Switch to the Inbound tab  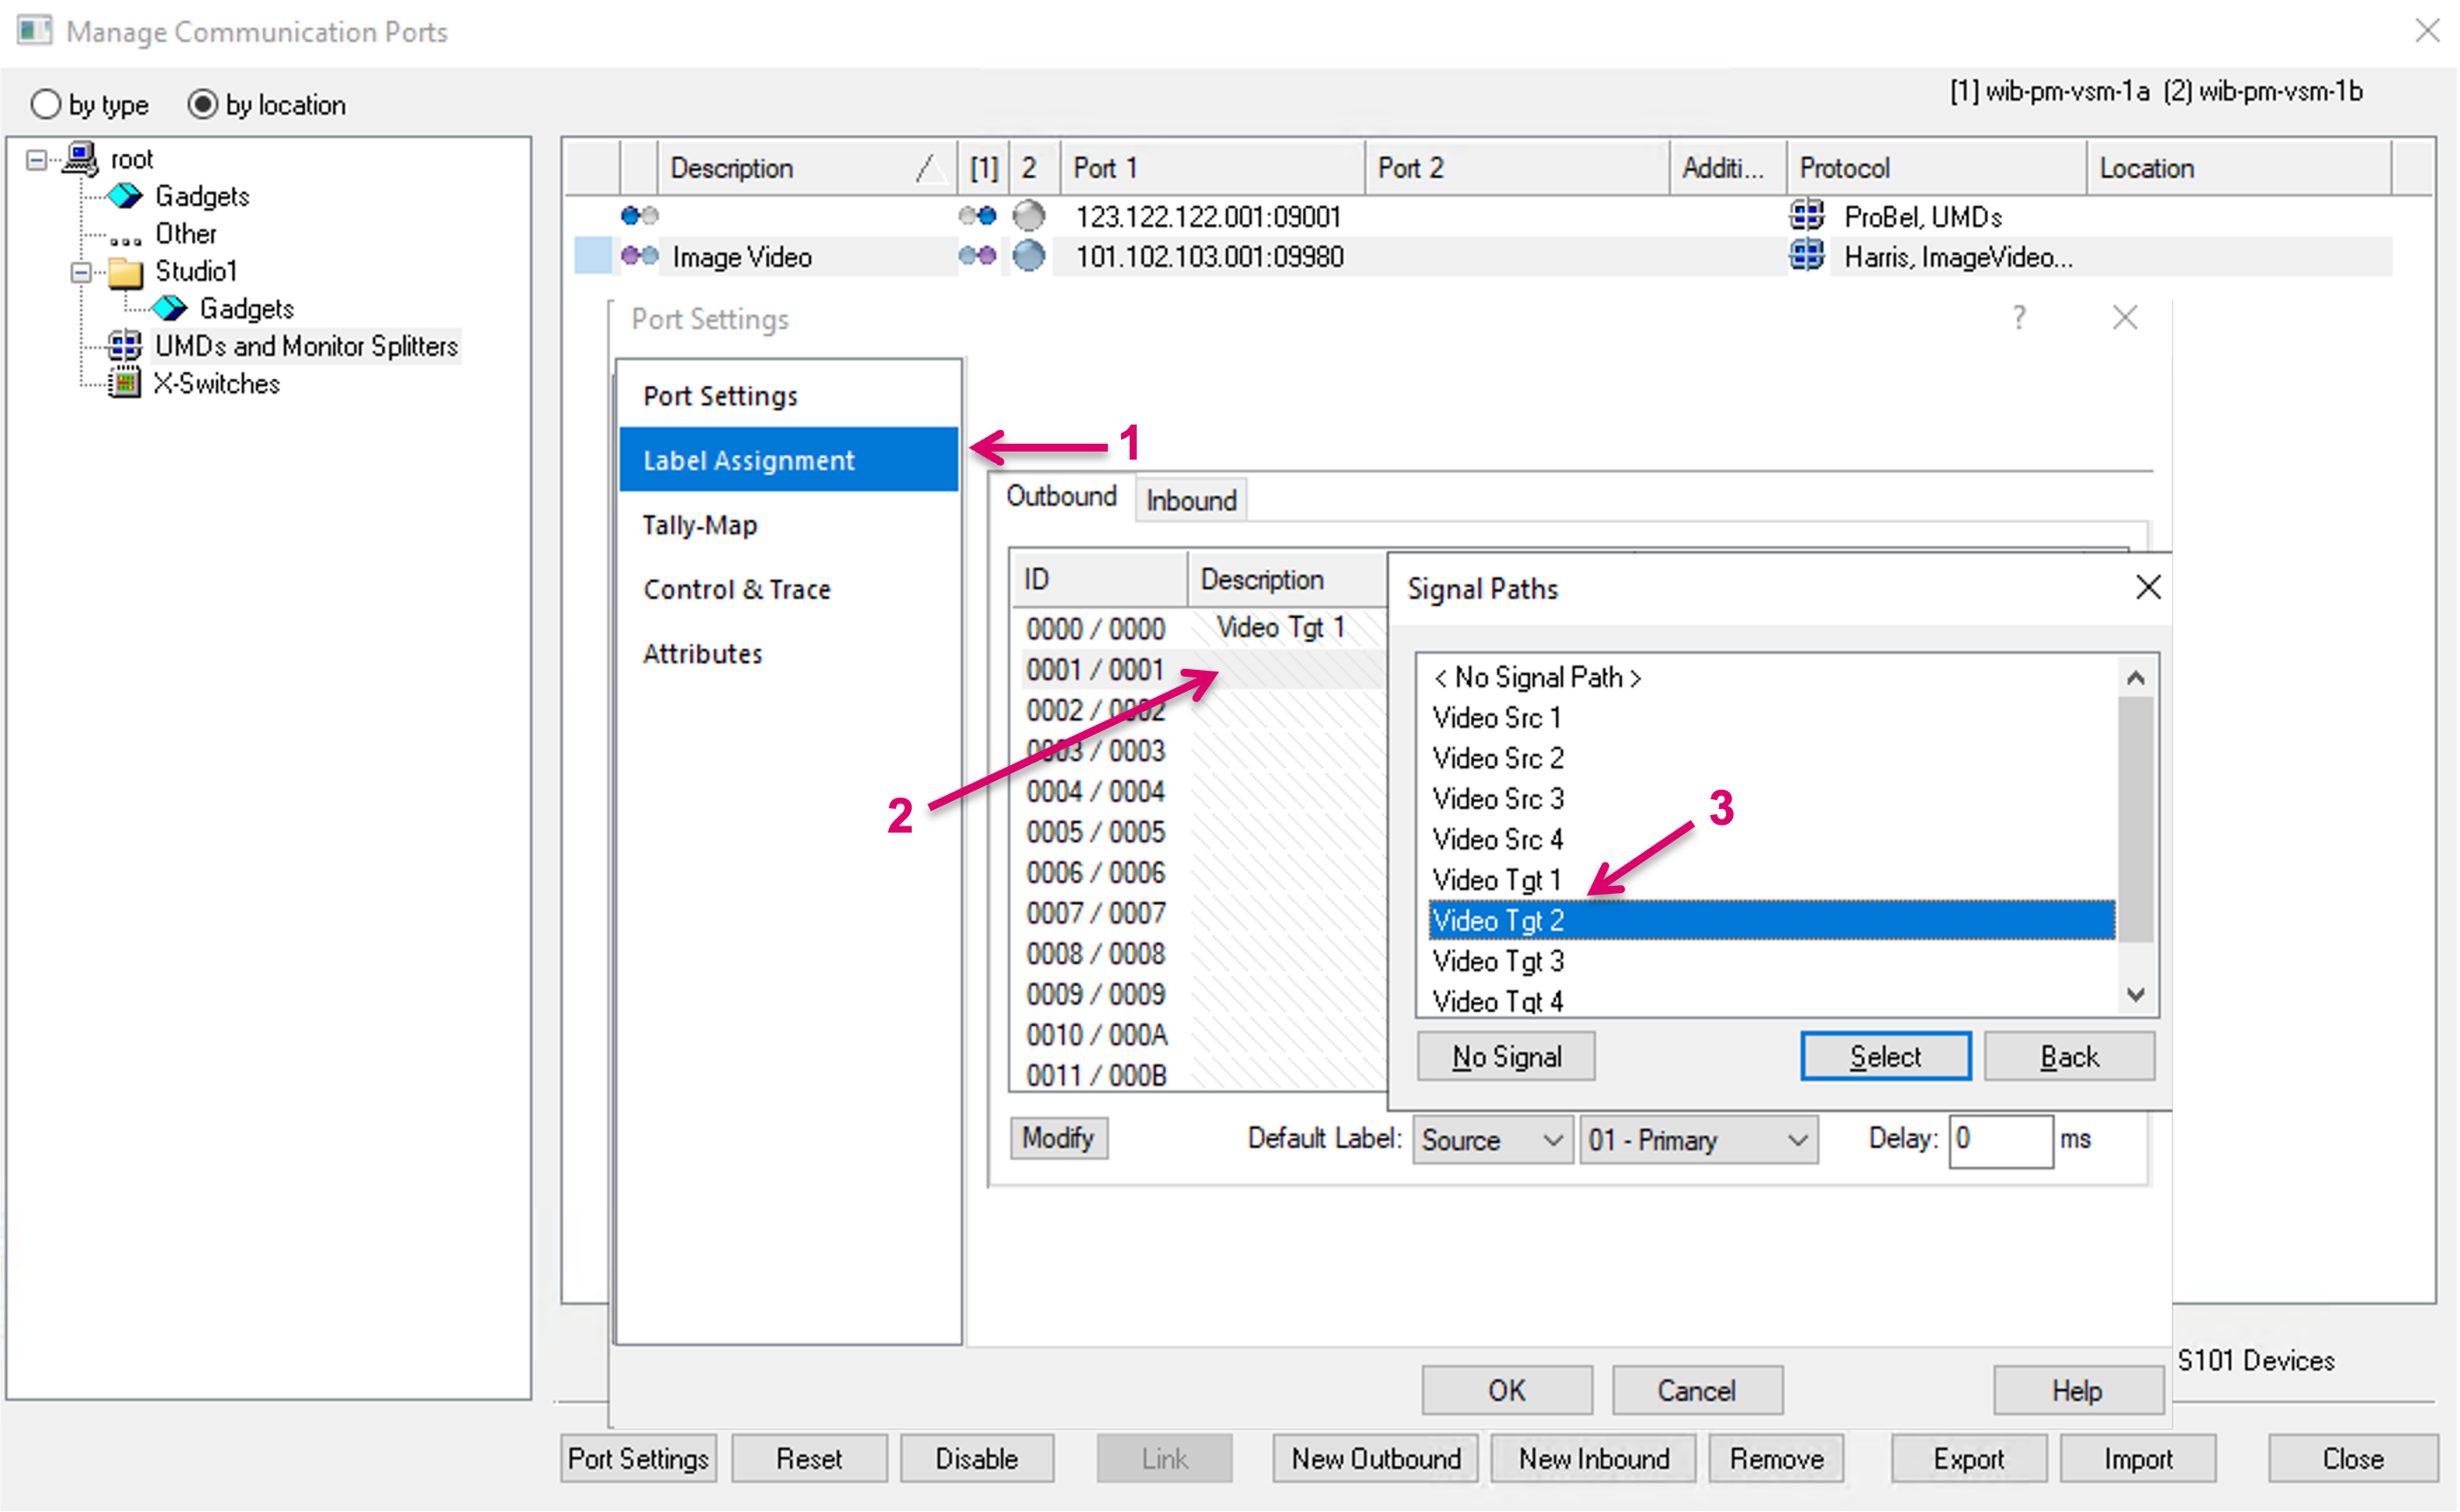(x=1190, y=500)
